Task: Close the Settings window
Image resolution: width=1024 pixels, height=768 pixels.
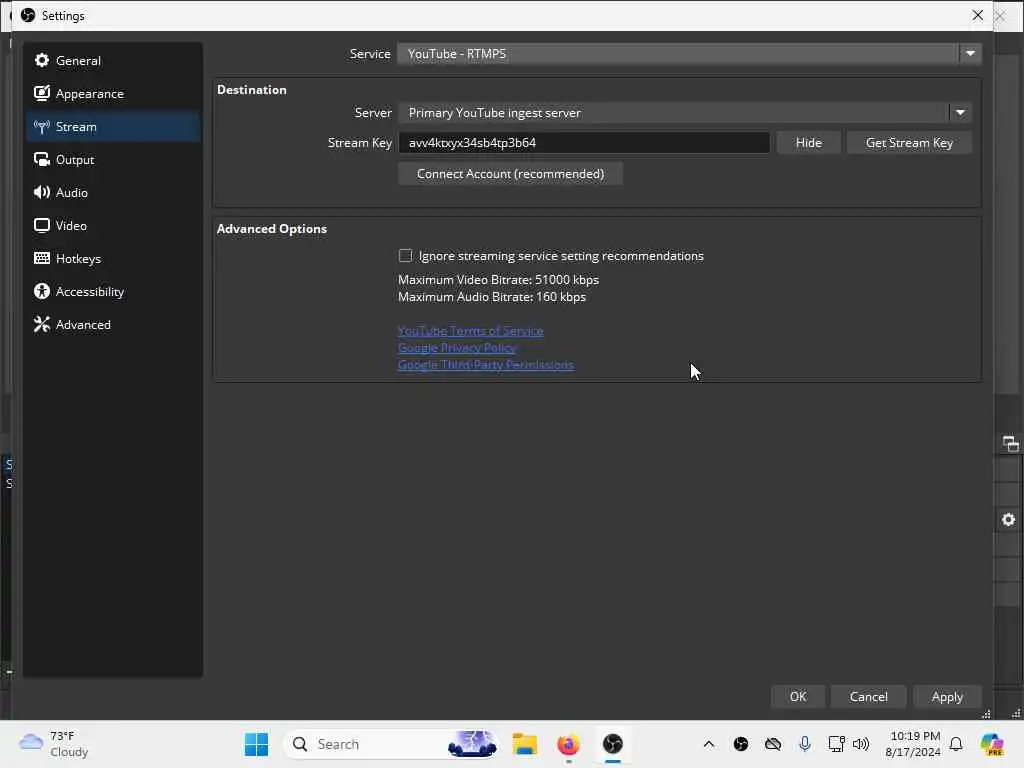Action: point(978,15)
